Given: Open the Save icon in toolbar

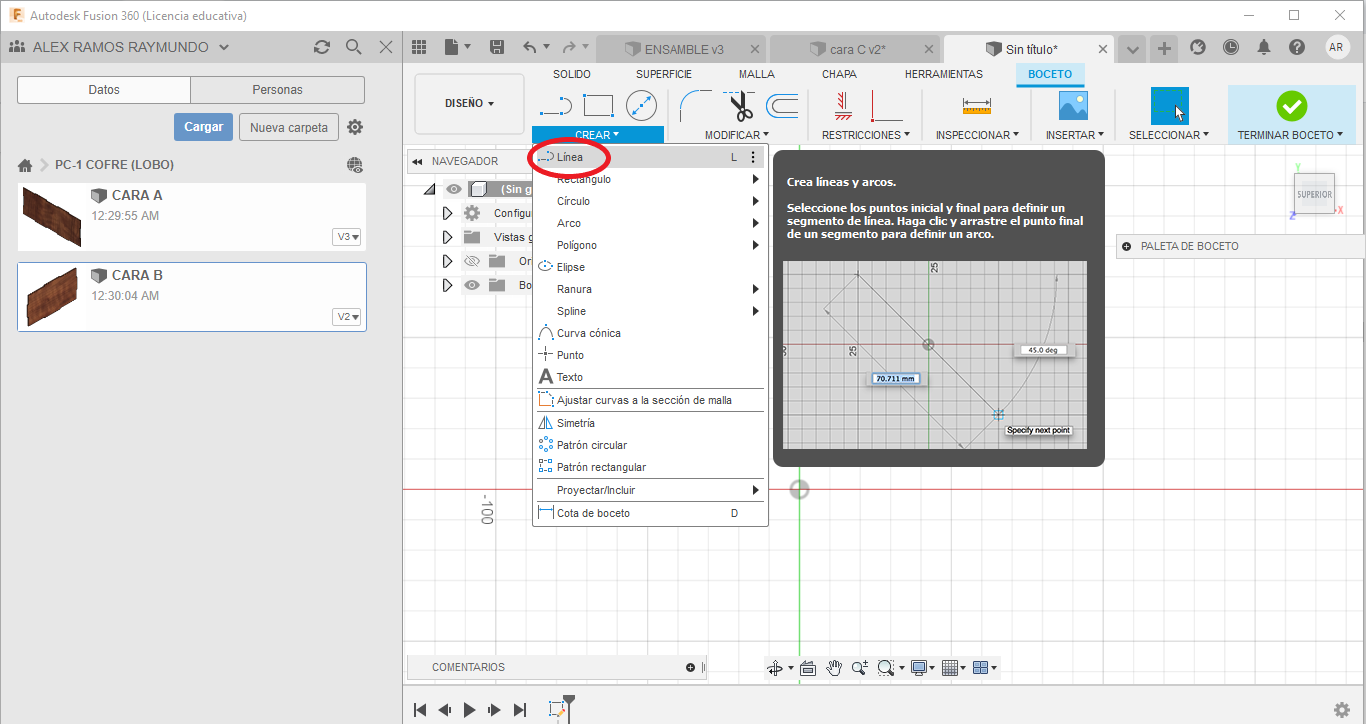Looking at the screenshot, I should point(497,47).
